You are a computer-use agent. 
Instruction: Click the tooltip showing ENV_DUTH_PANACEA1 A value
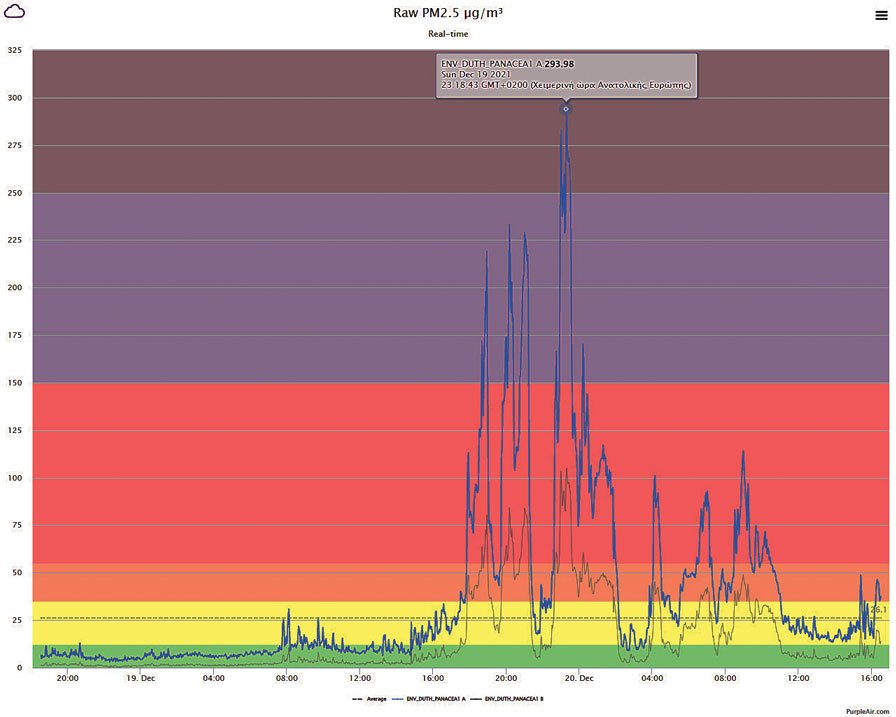coord(566,75)
